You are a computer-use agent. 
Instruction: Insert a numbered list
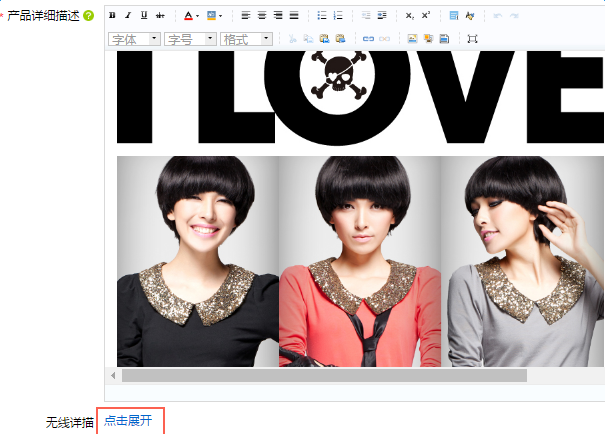[x=338, y=16]
